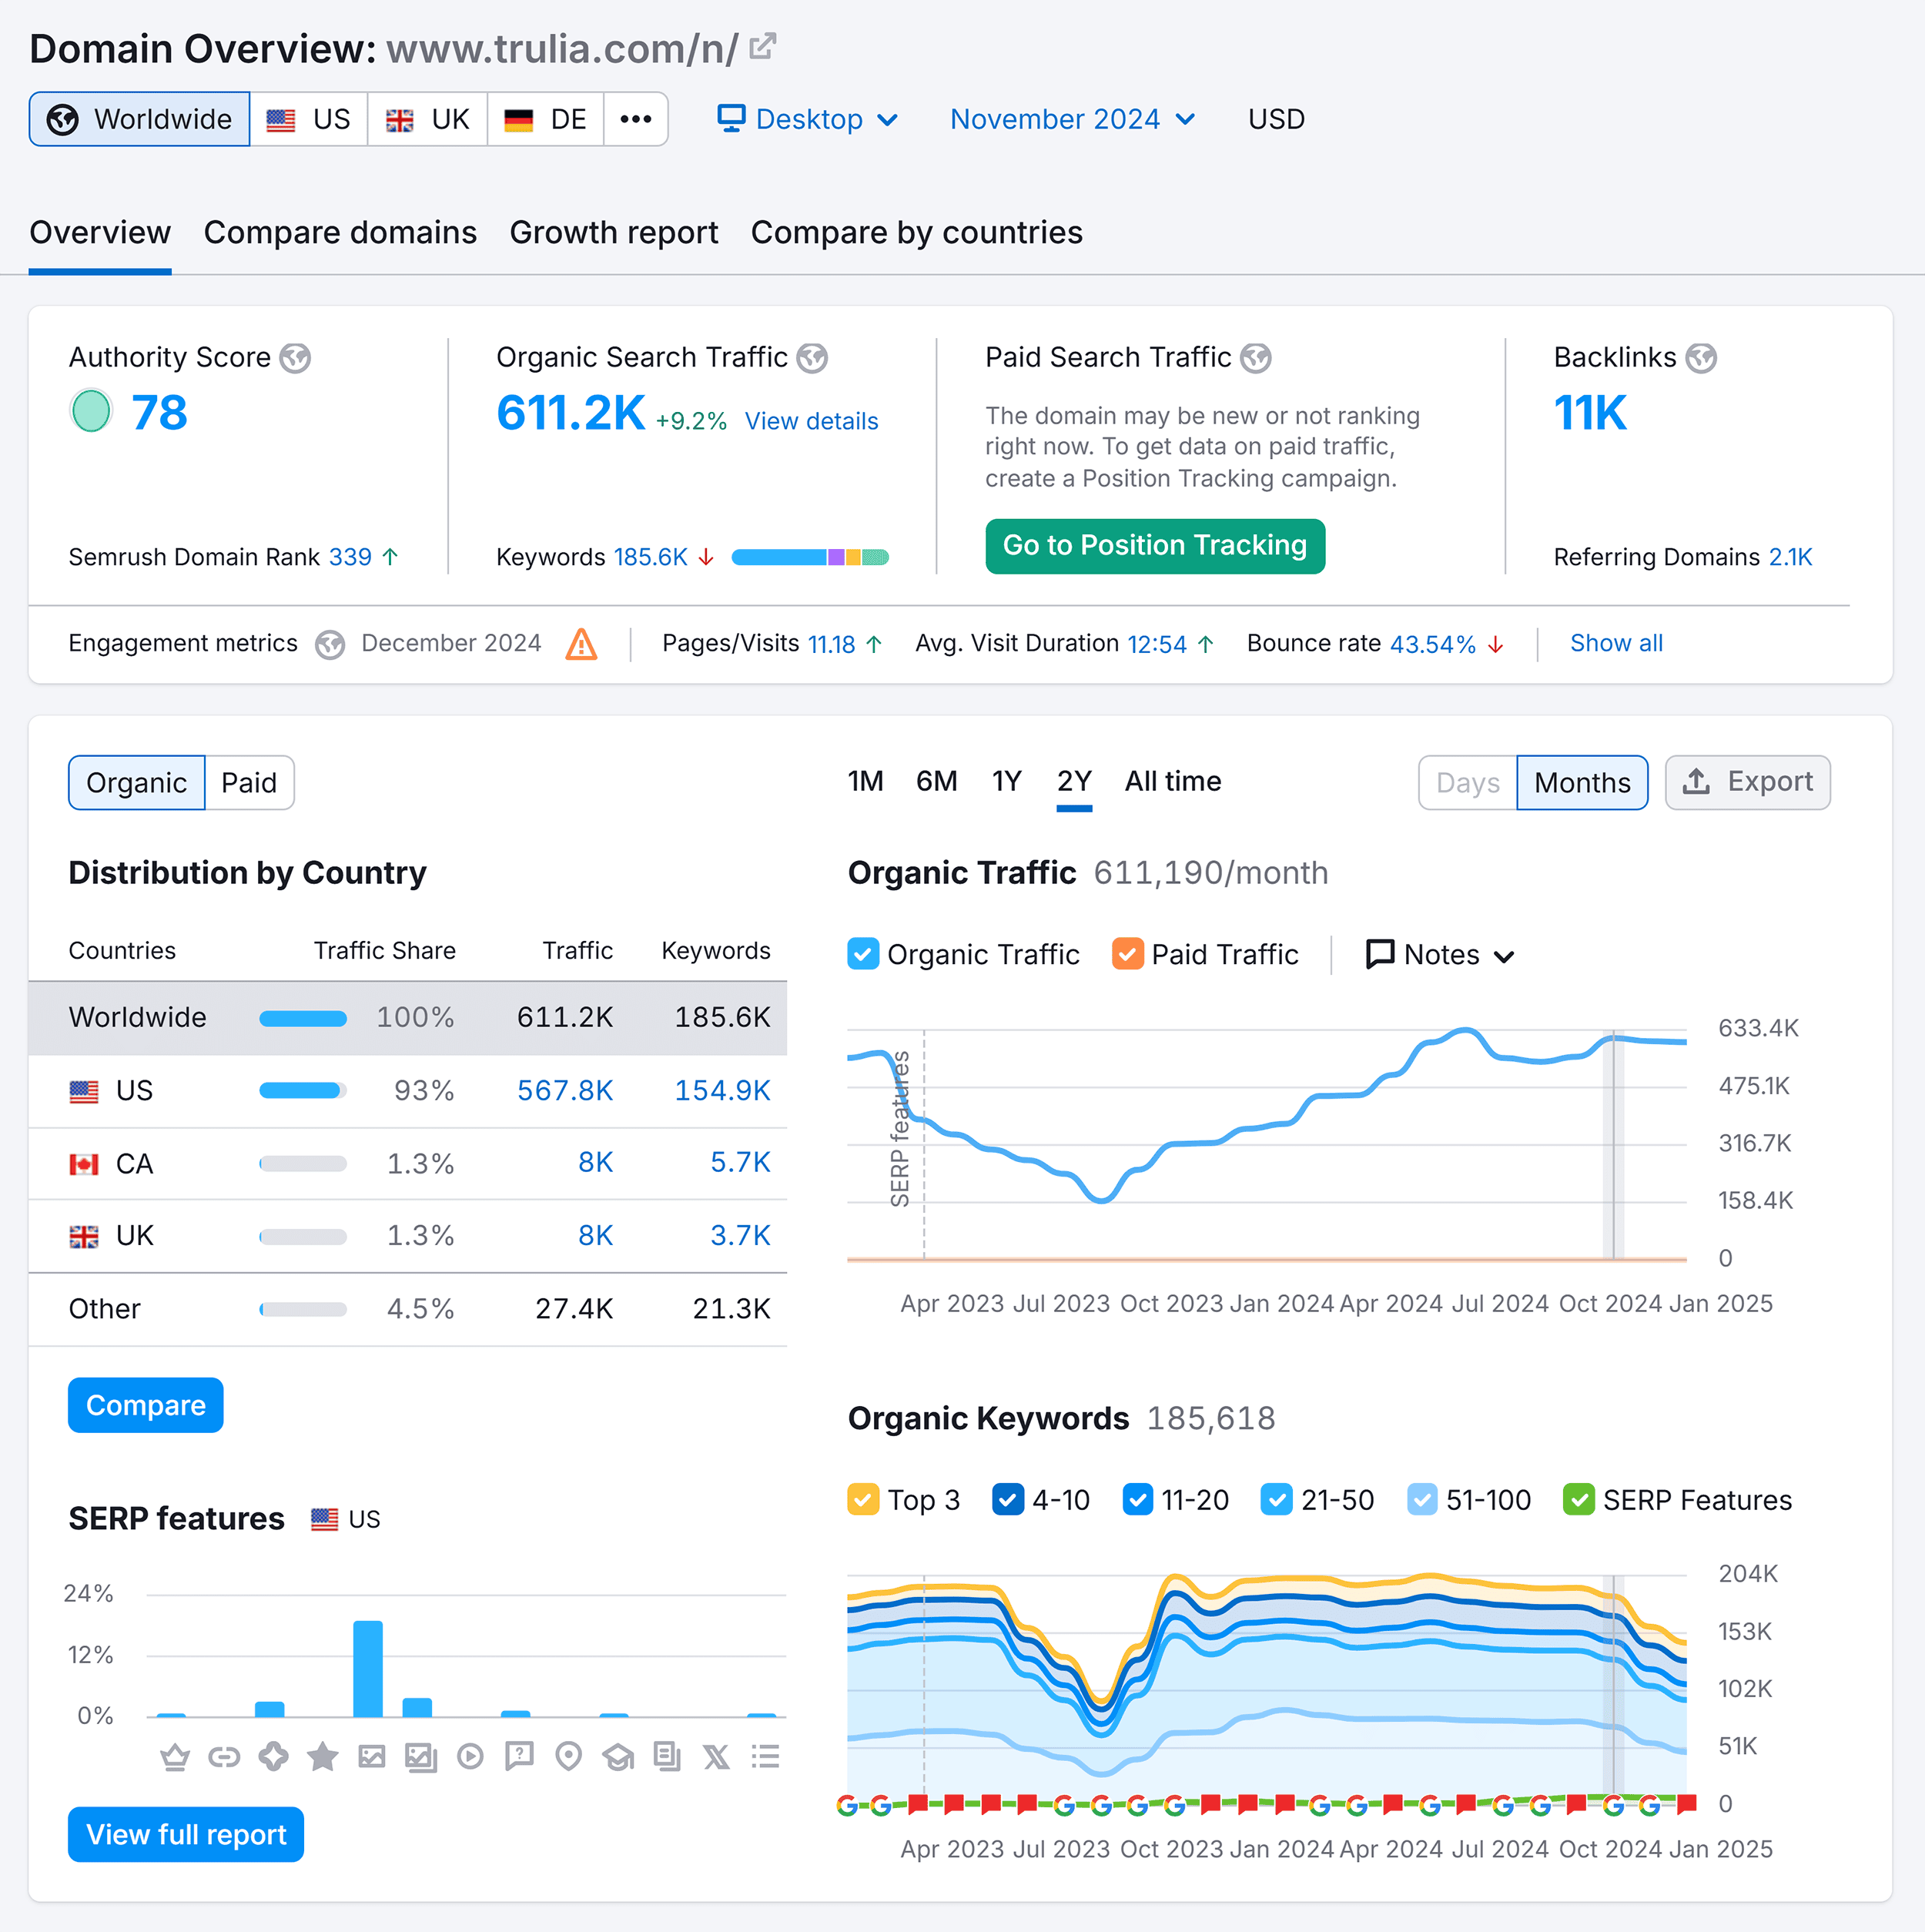Click US traffic value 567.8K

click(565, 1090)
